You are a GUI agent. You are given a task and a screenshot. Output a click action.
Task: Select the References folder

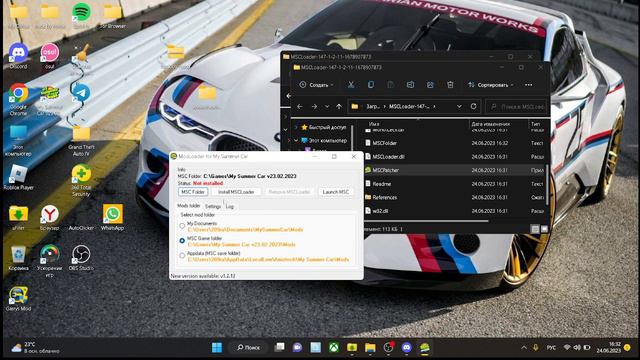384,197
